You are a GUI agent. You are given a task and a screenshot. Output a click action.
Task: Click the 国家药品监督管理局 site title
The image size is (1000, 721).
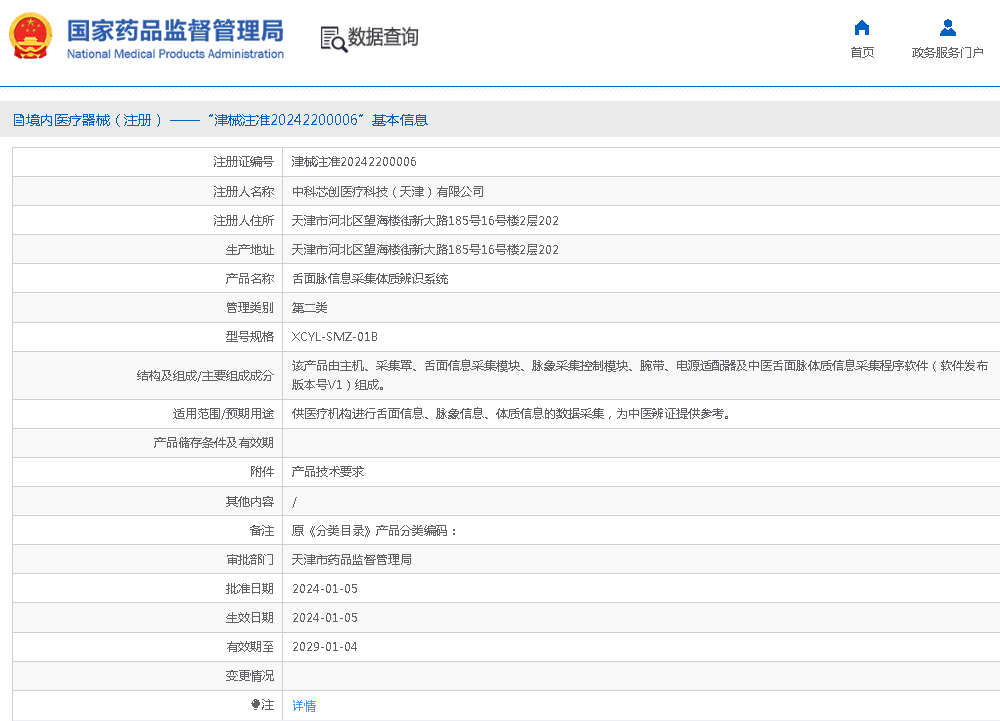[x=175, y=30]
